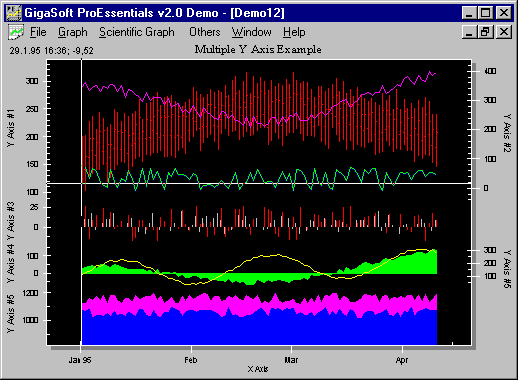Click the blue filled area series
Screen dimensions: 518x380
coord(259,330)
